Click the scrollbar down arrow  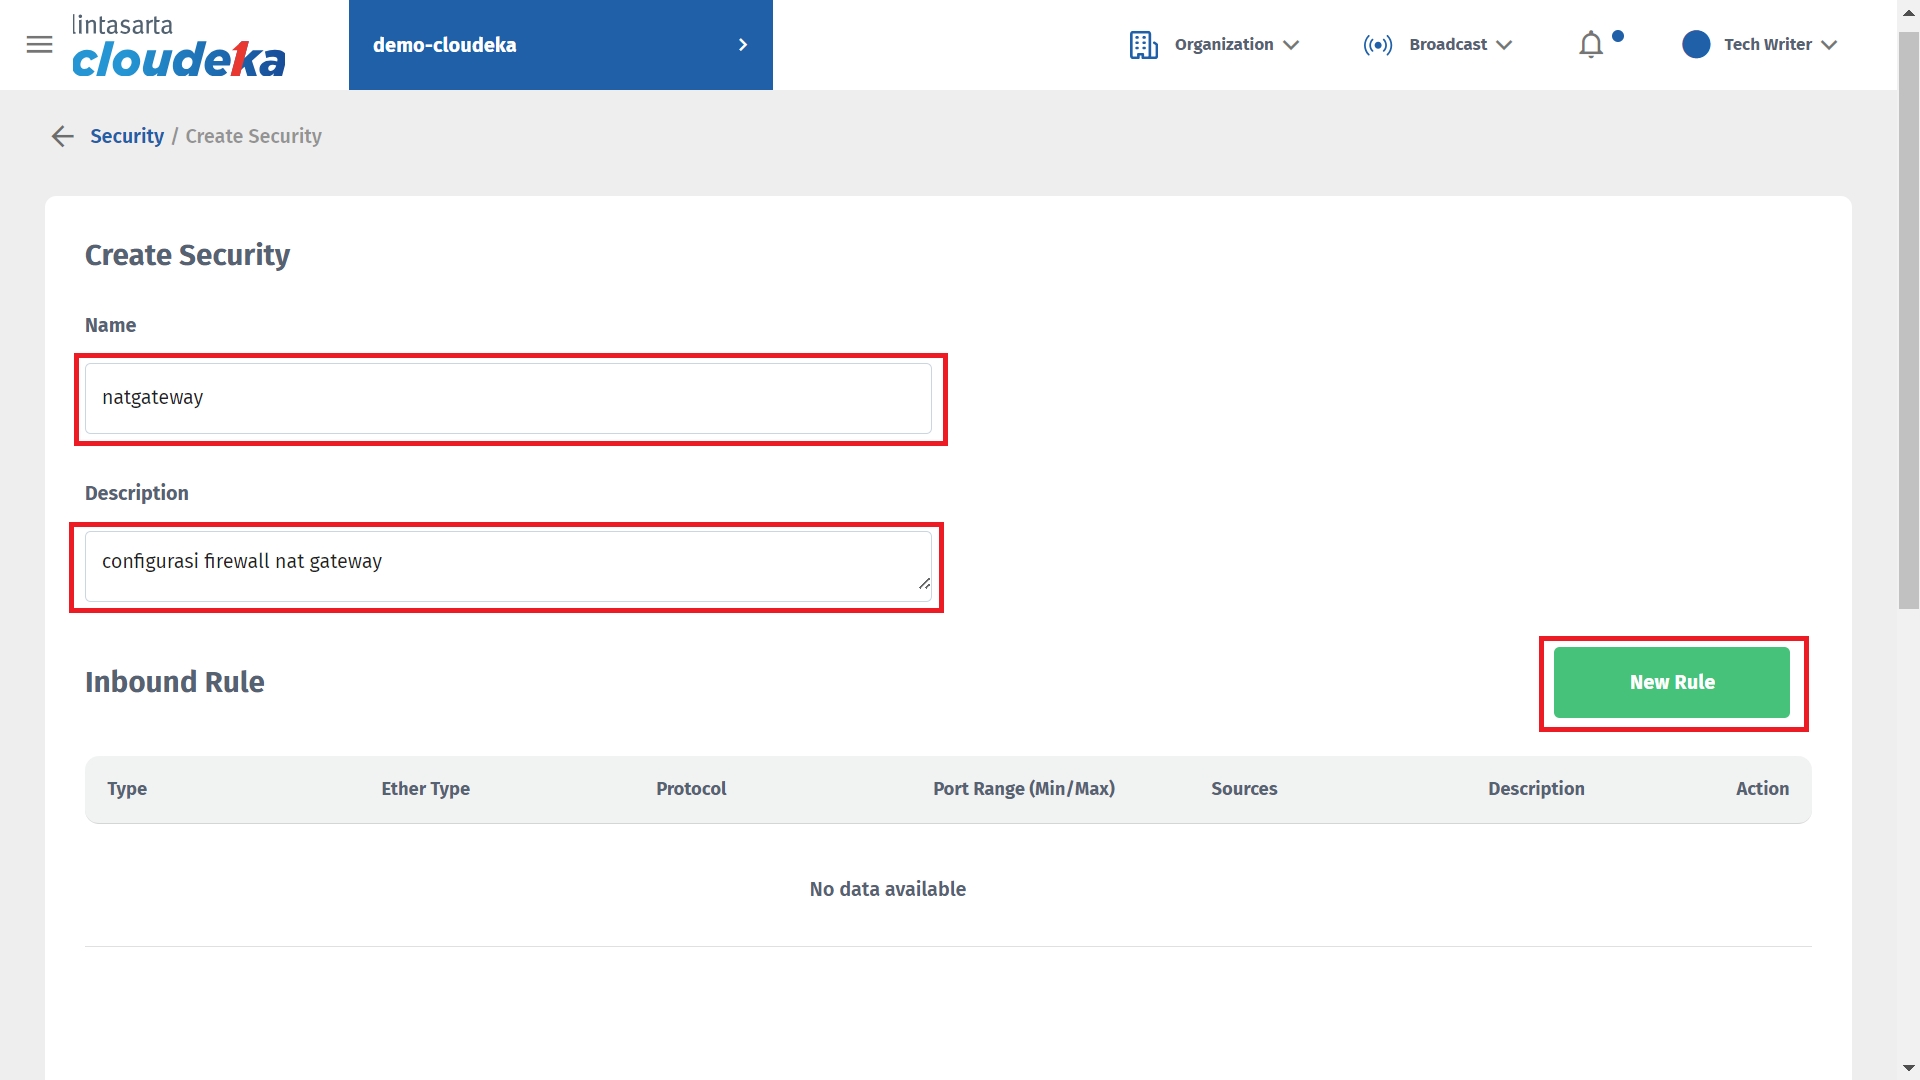tap(1908, 1068)
